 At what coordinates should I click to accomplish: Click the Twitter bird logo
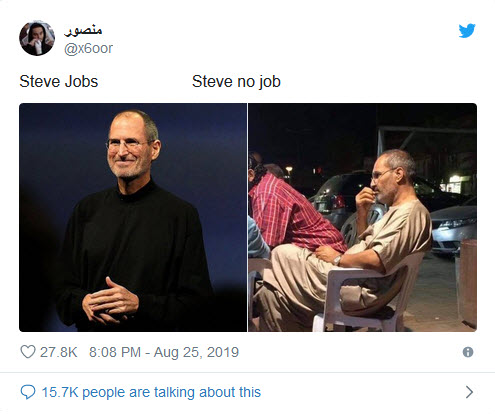pos(467,31)
